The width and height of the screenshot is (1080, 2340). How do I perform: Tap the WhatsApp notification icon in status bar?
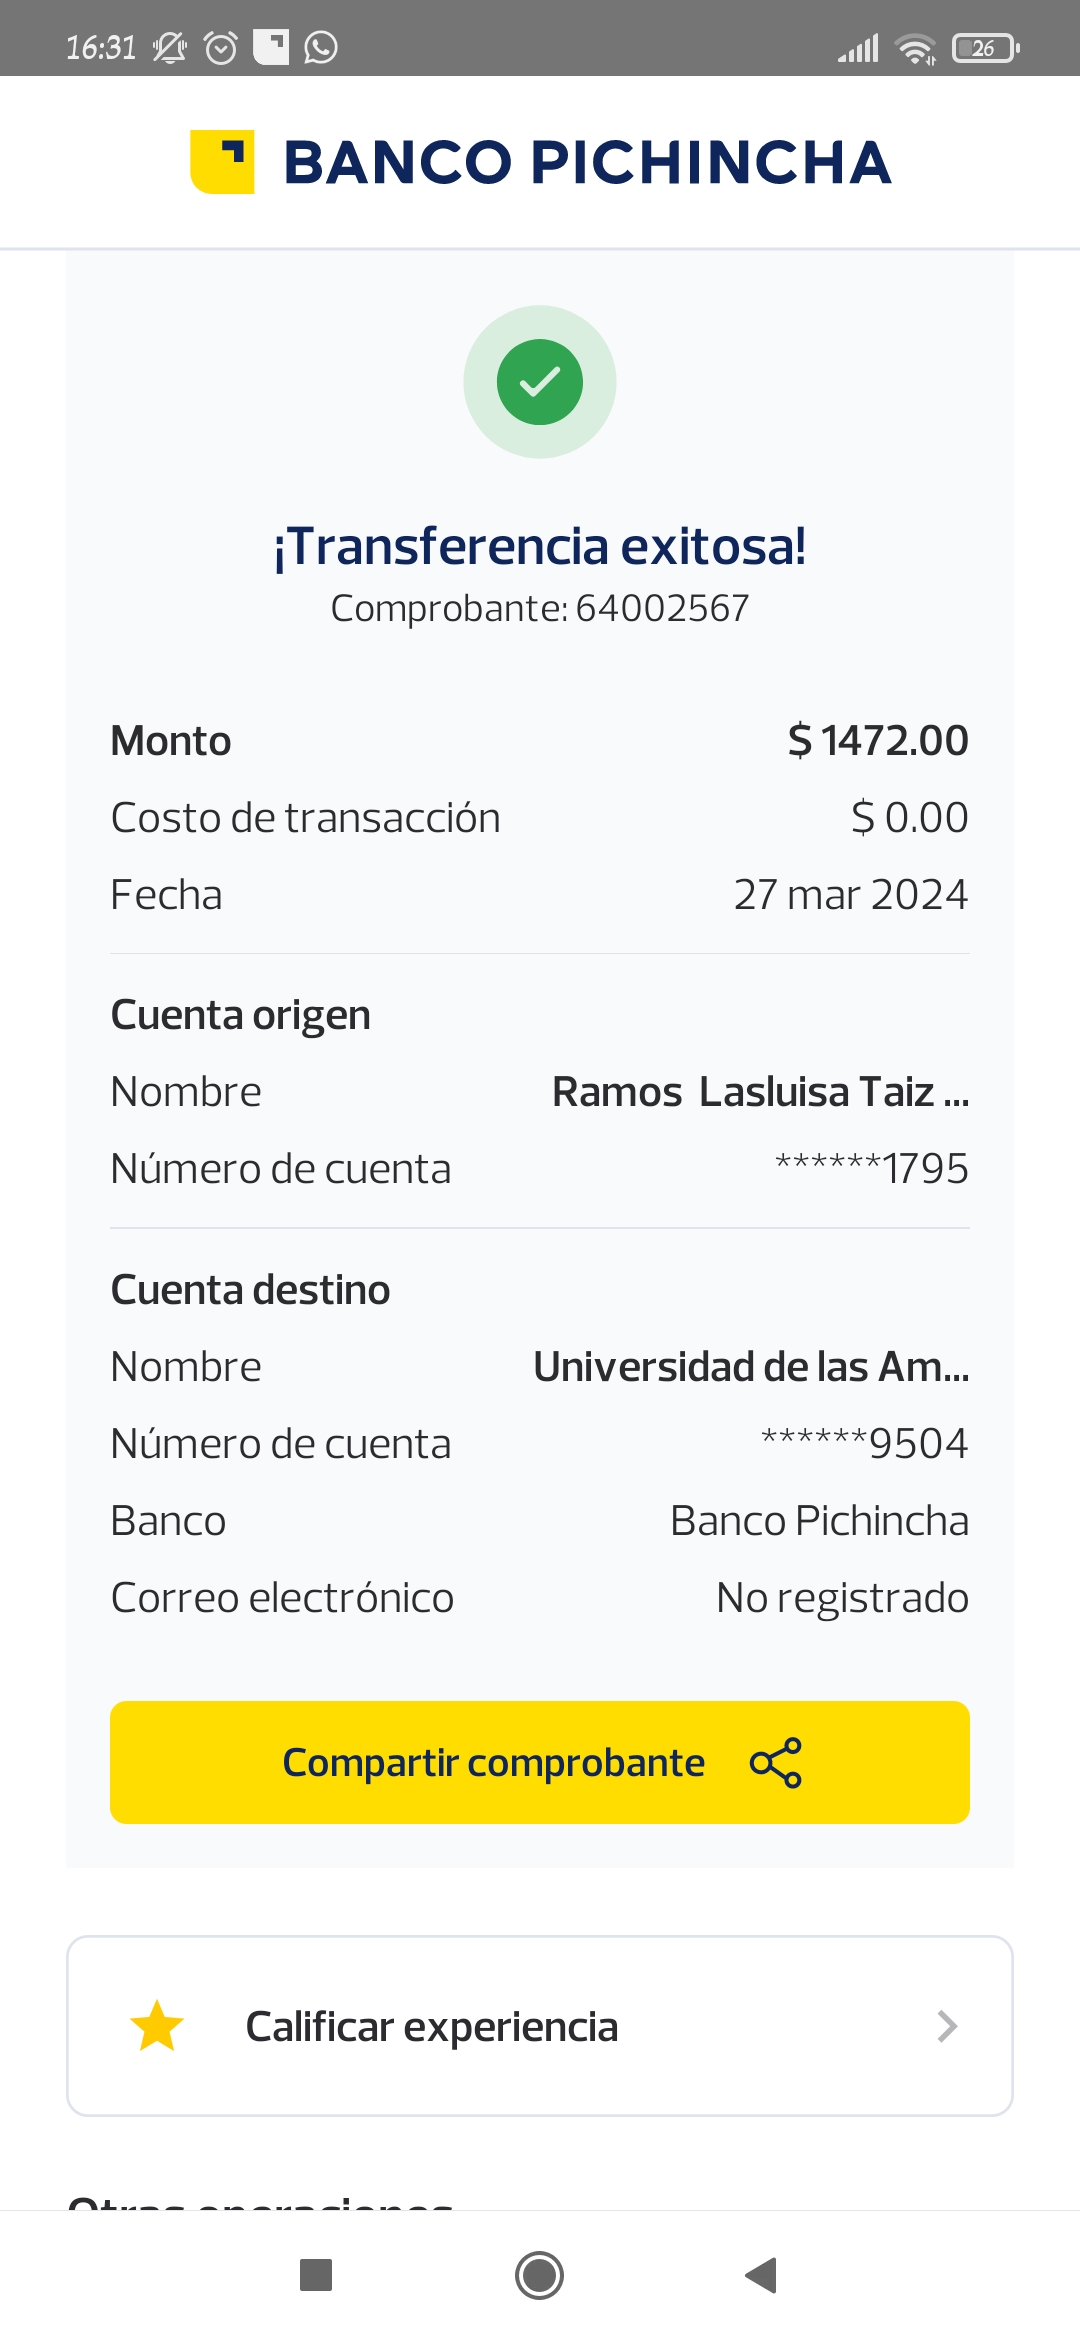tap(321, 47)
